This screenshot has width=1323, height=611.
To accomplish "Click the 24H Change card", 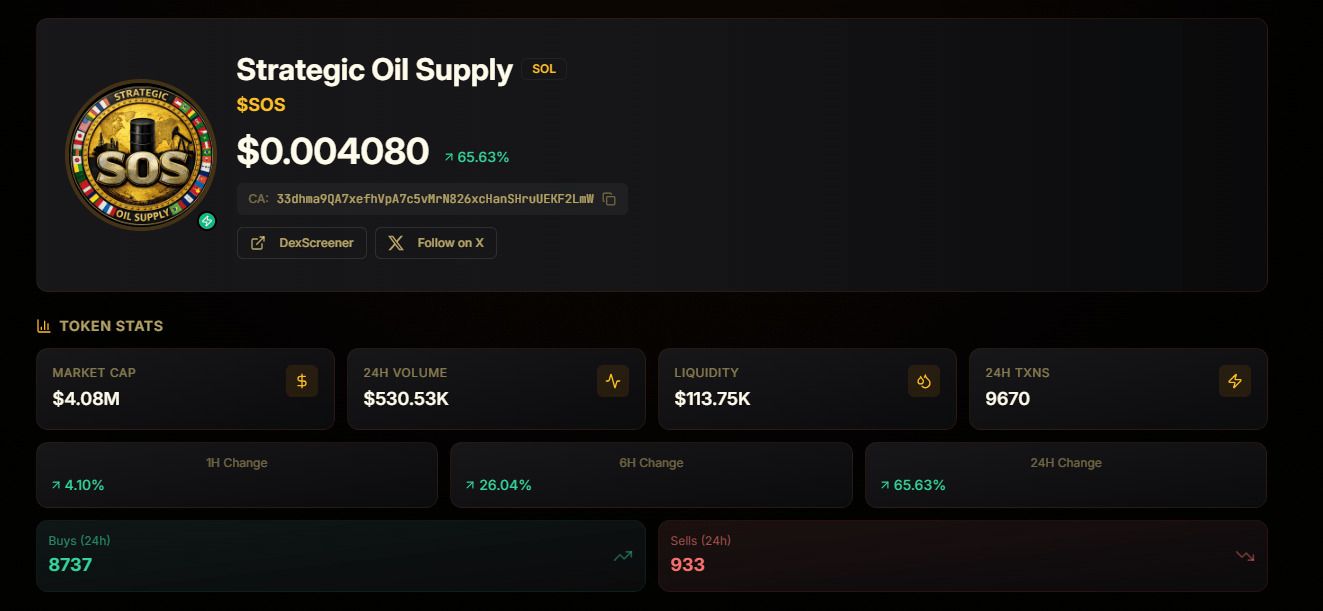I will click(1066, 475).
